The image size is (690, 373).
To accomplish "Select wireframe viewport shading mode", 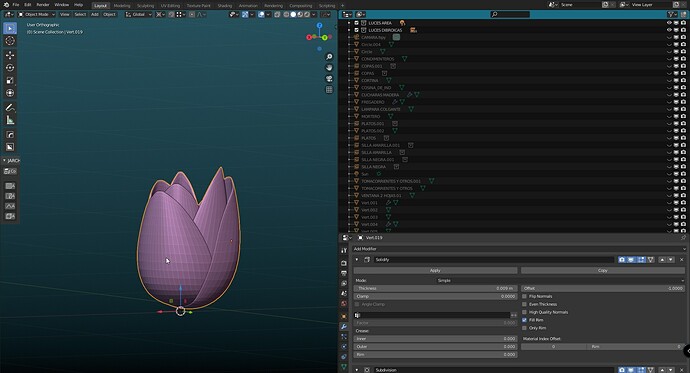I will pyautogui.click(x=286, y=15).
